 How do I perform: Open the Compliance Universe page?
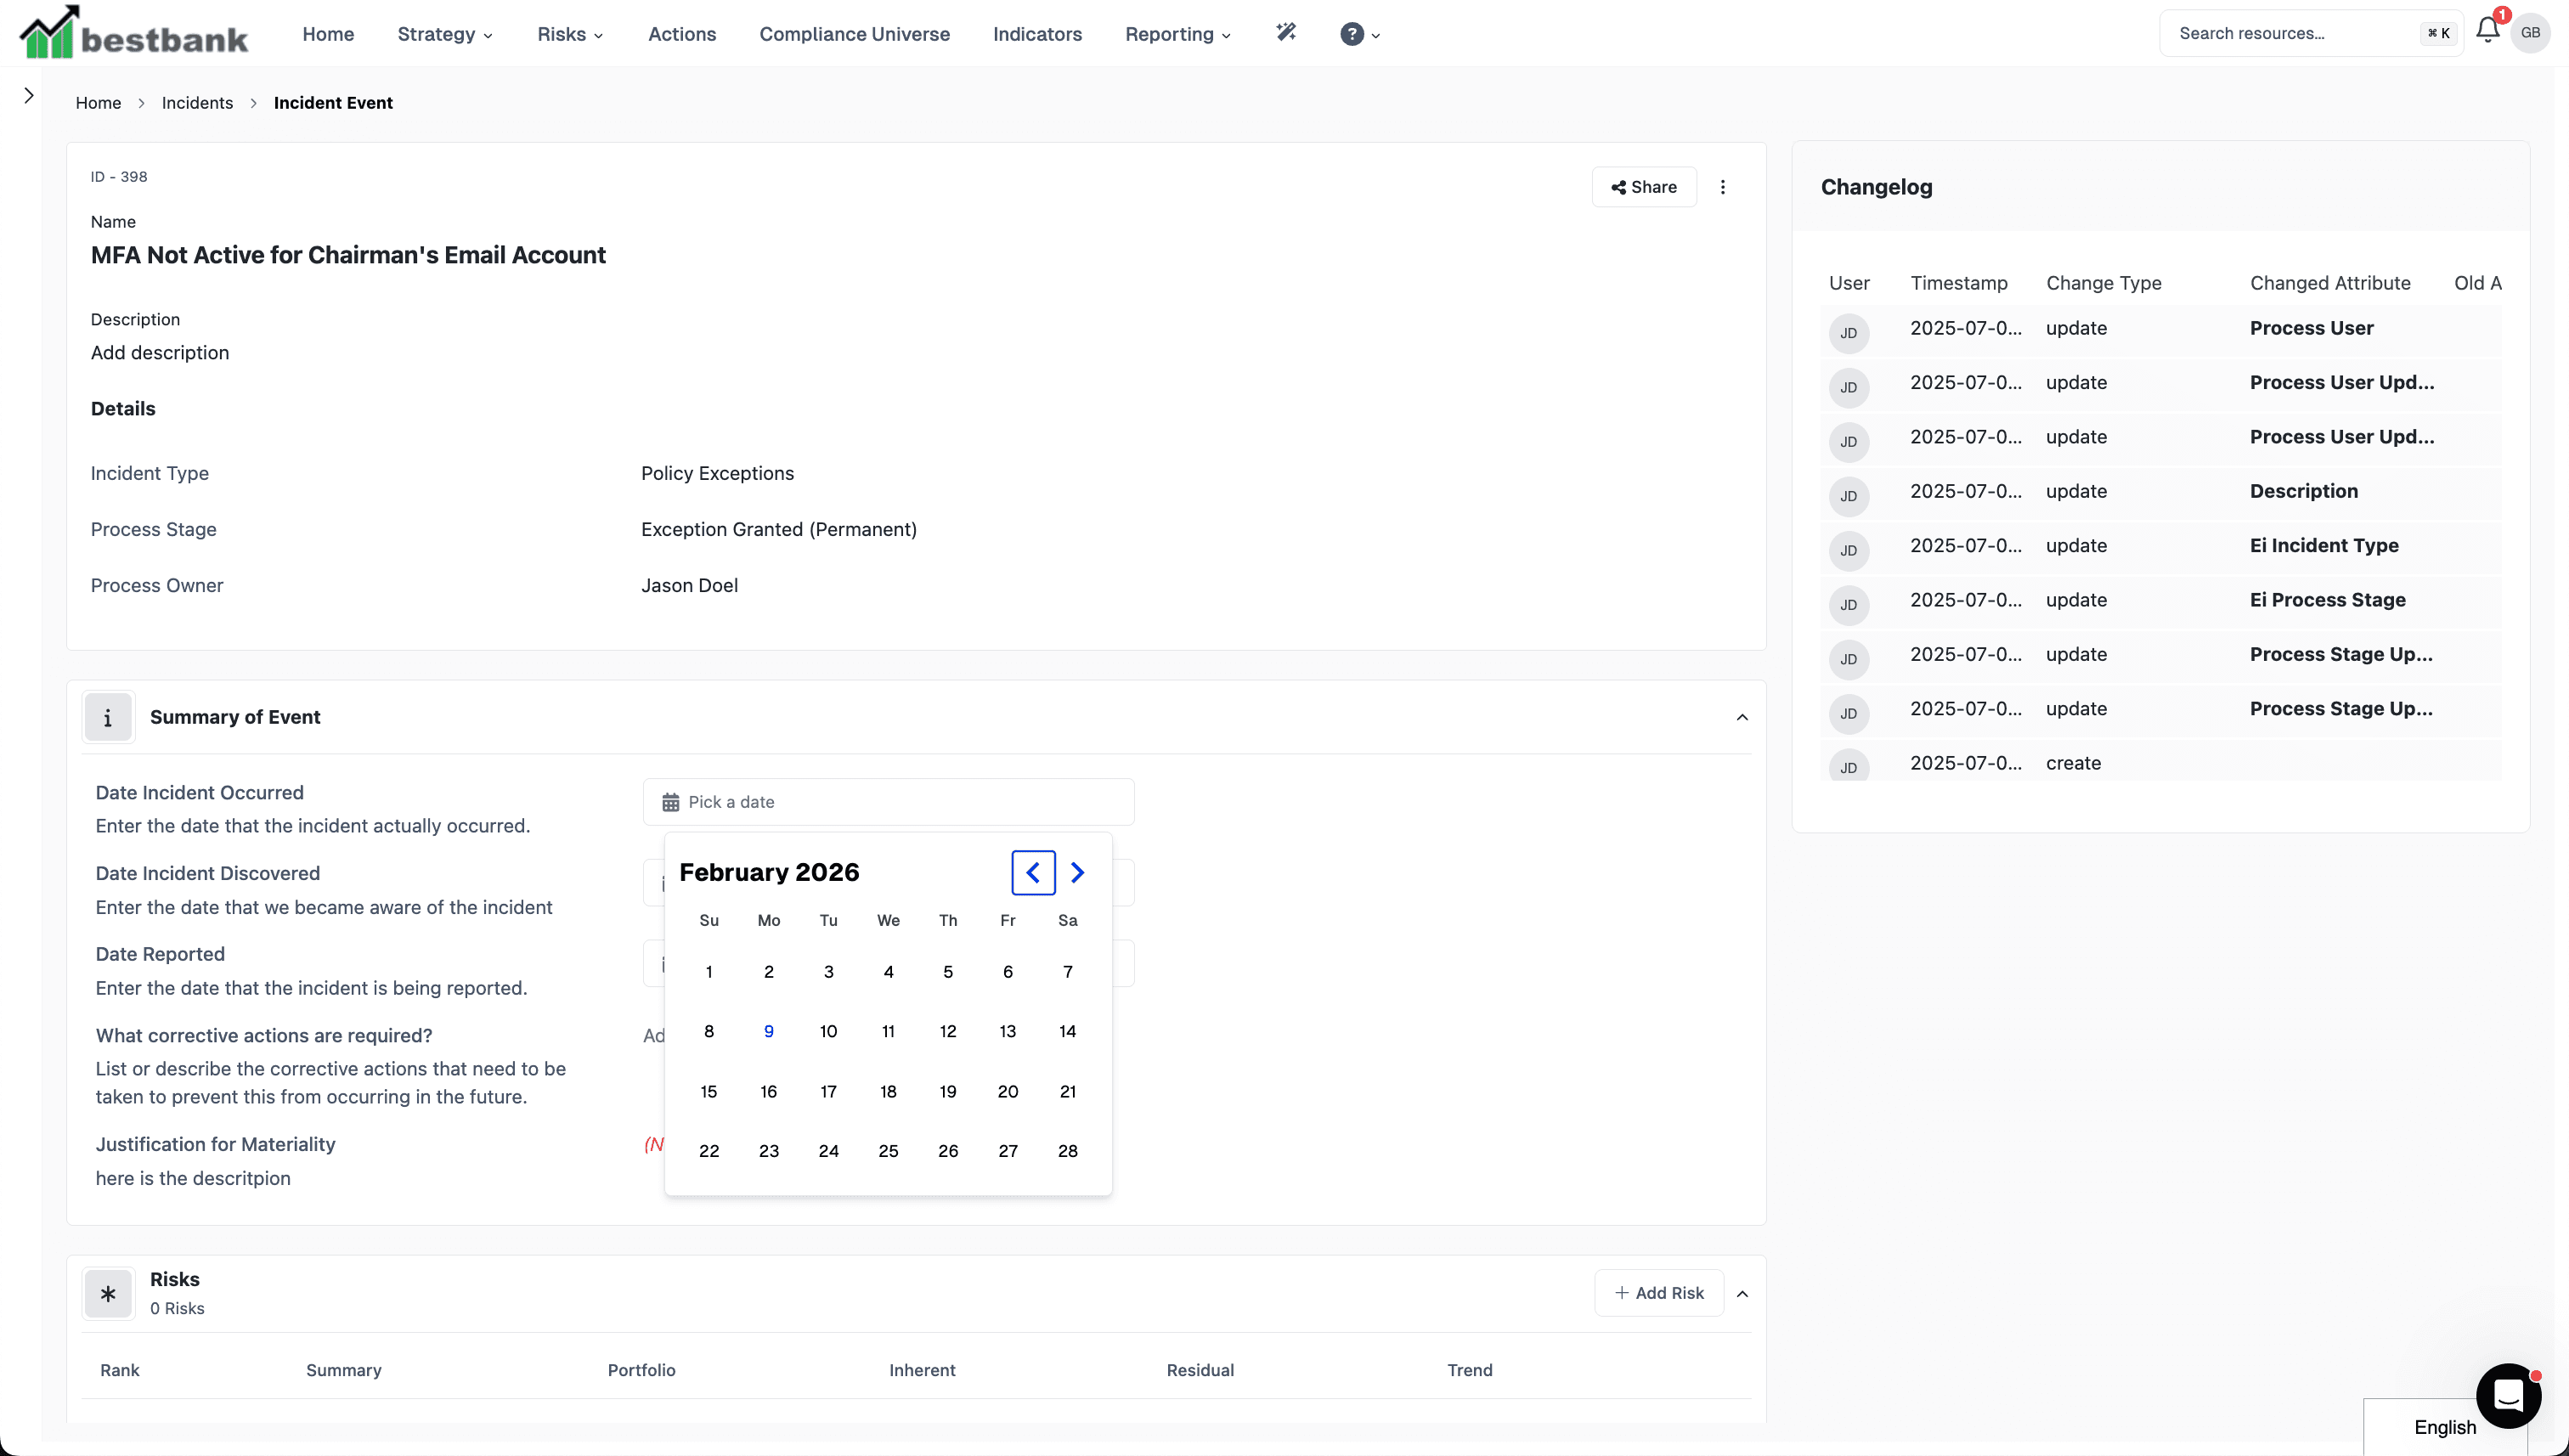tap(854, 34)
